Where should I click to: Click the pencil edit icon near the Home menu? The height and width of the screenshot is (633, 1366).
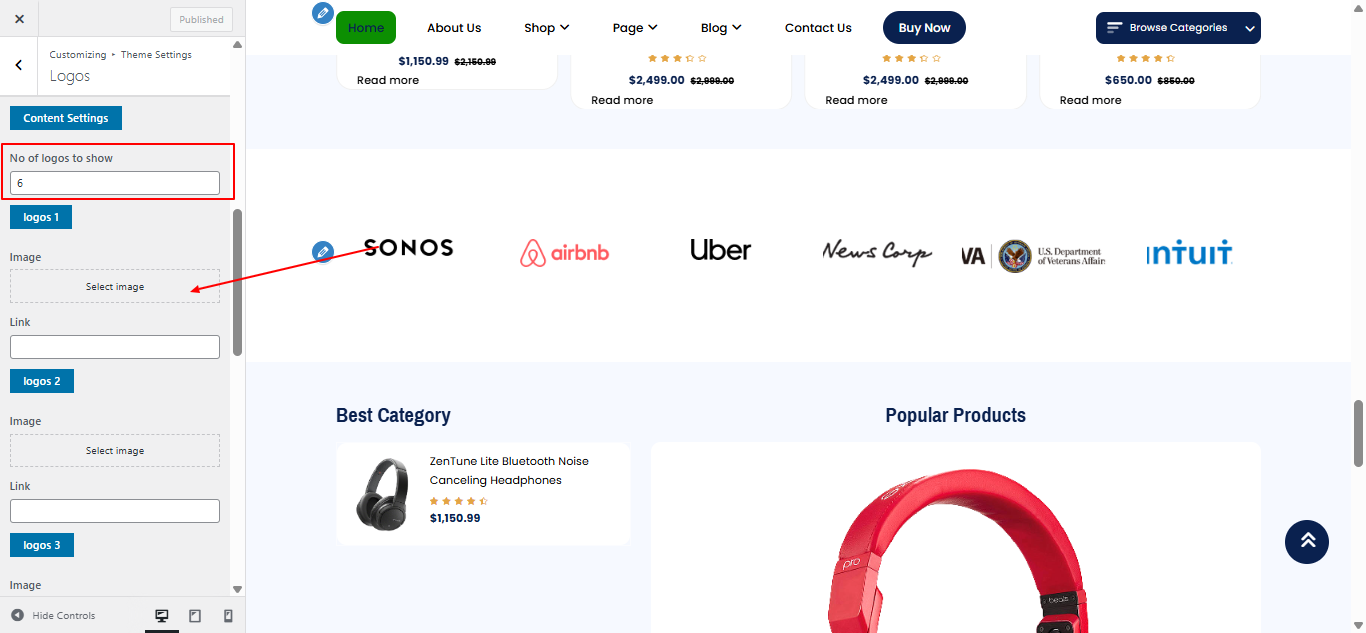tap(322, 13)
